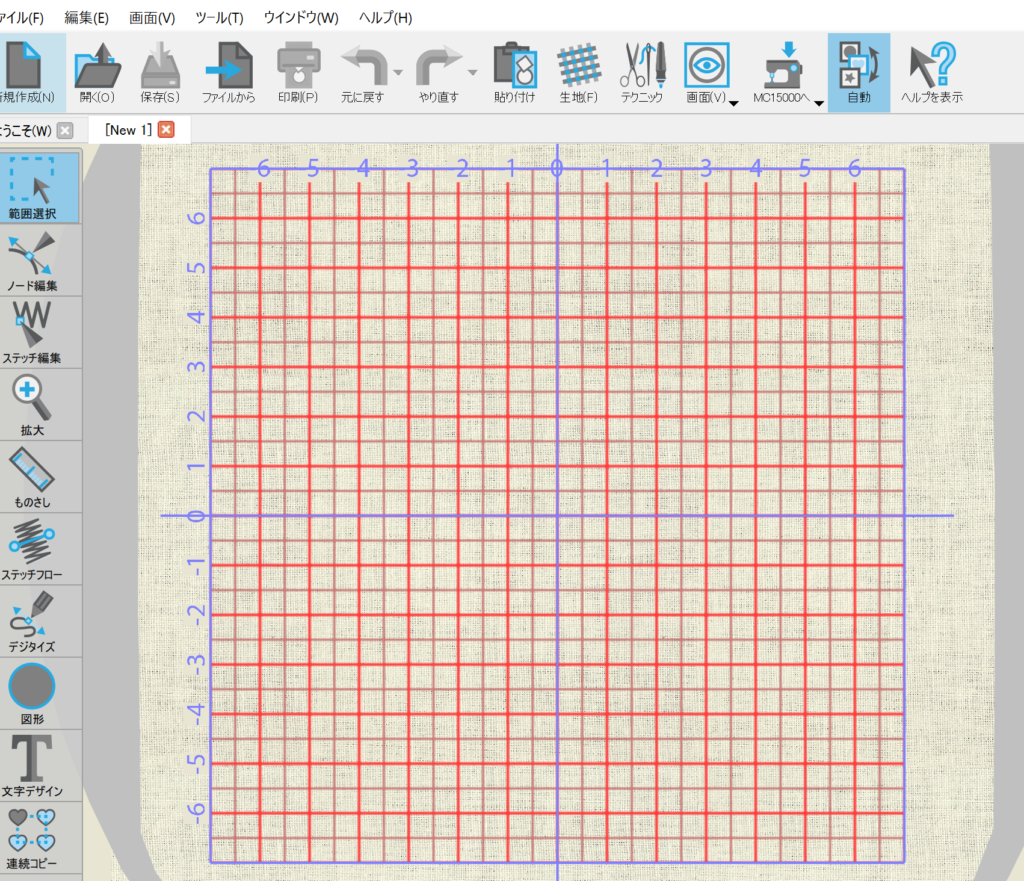Click the ヘルプを表示 help button
Viewport: 1024px width, 881px height.
[x=932, y=73]
